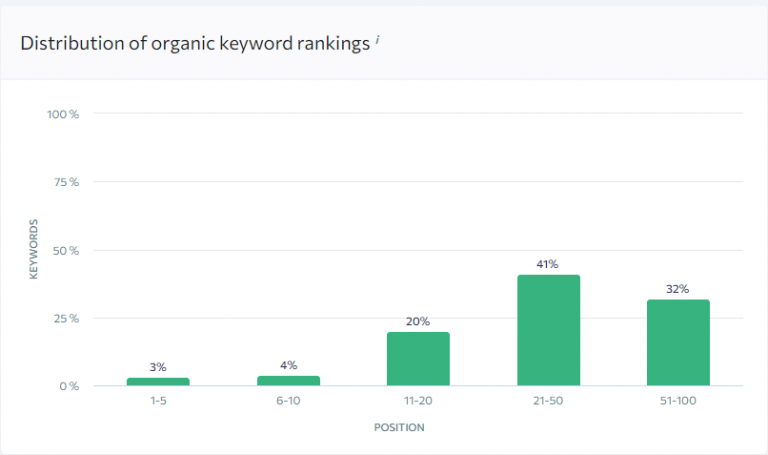Click the 32% value label
Viewport: 768px width, 455px height.
677,289
